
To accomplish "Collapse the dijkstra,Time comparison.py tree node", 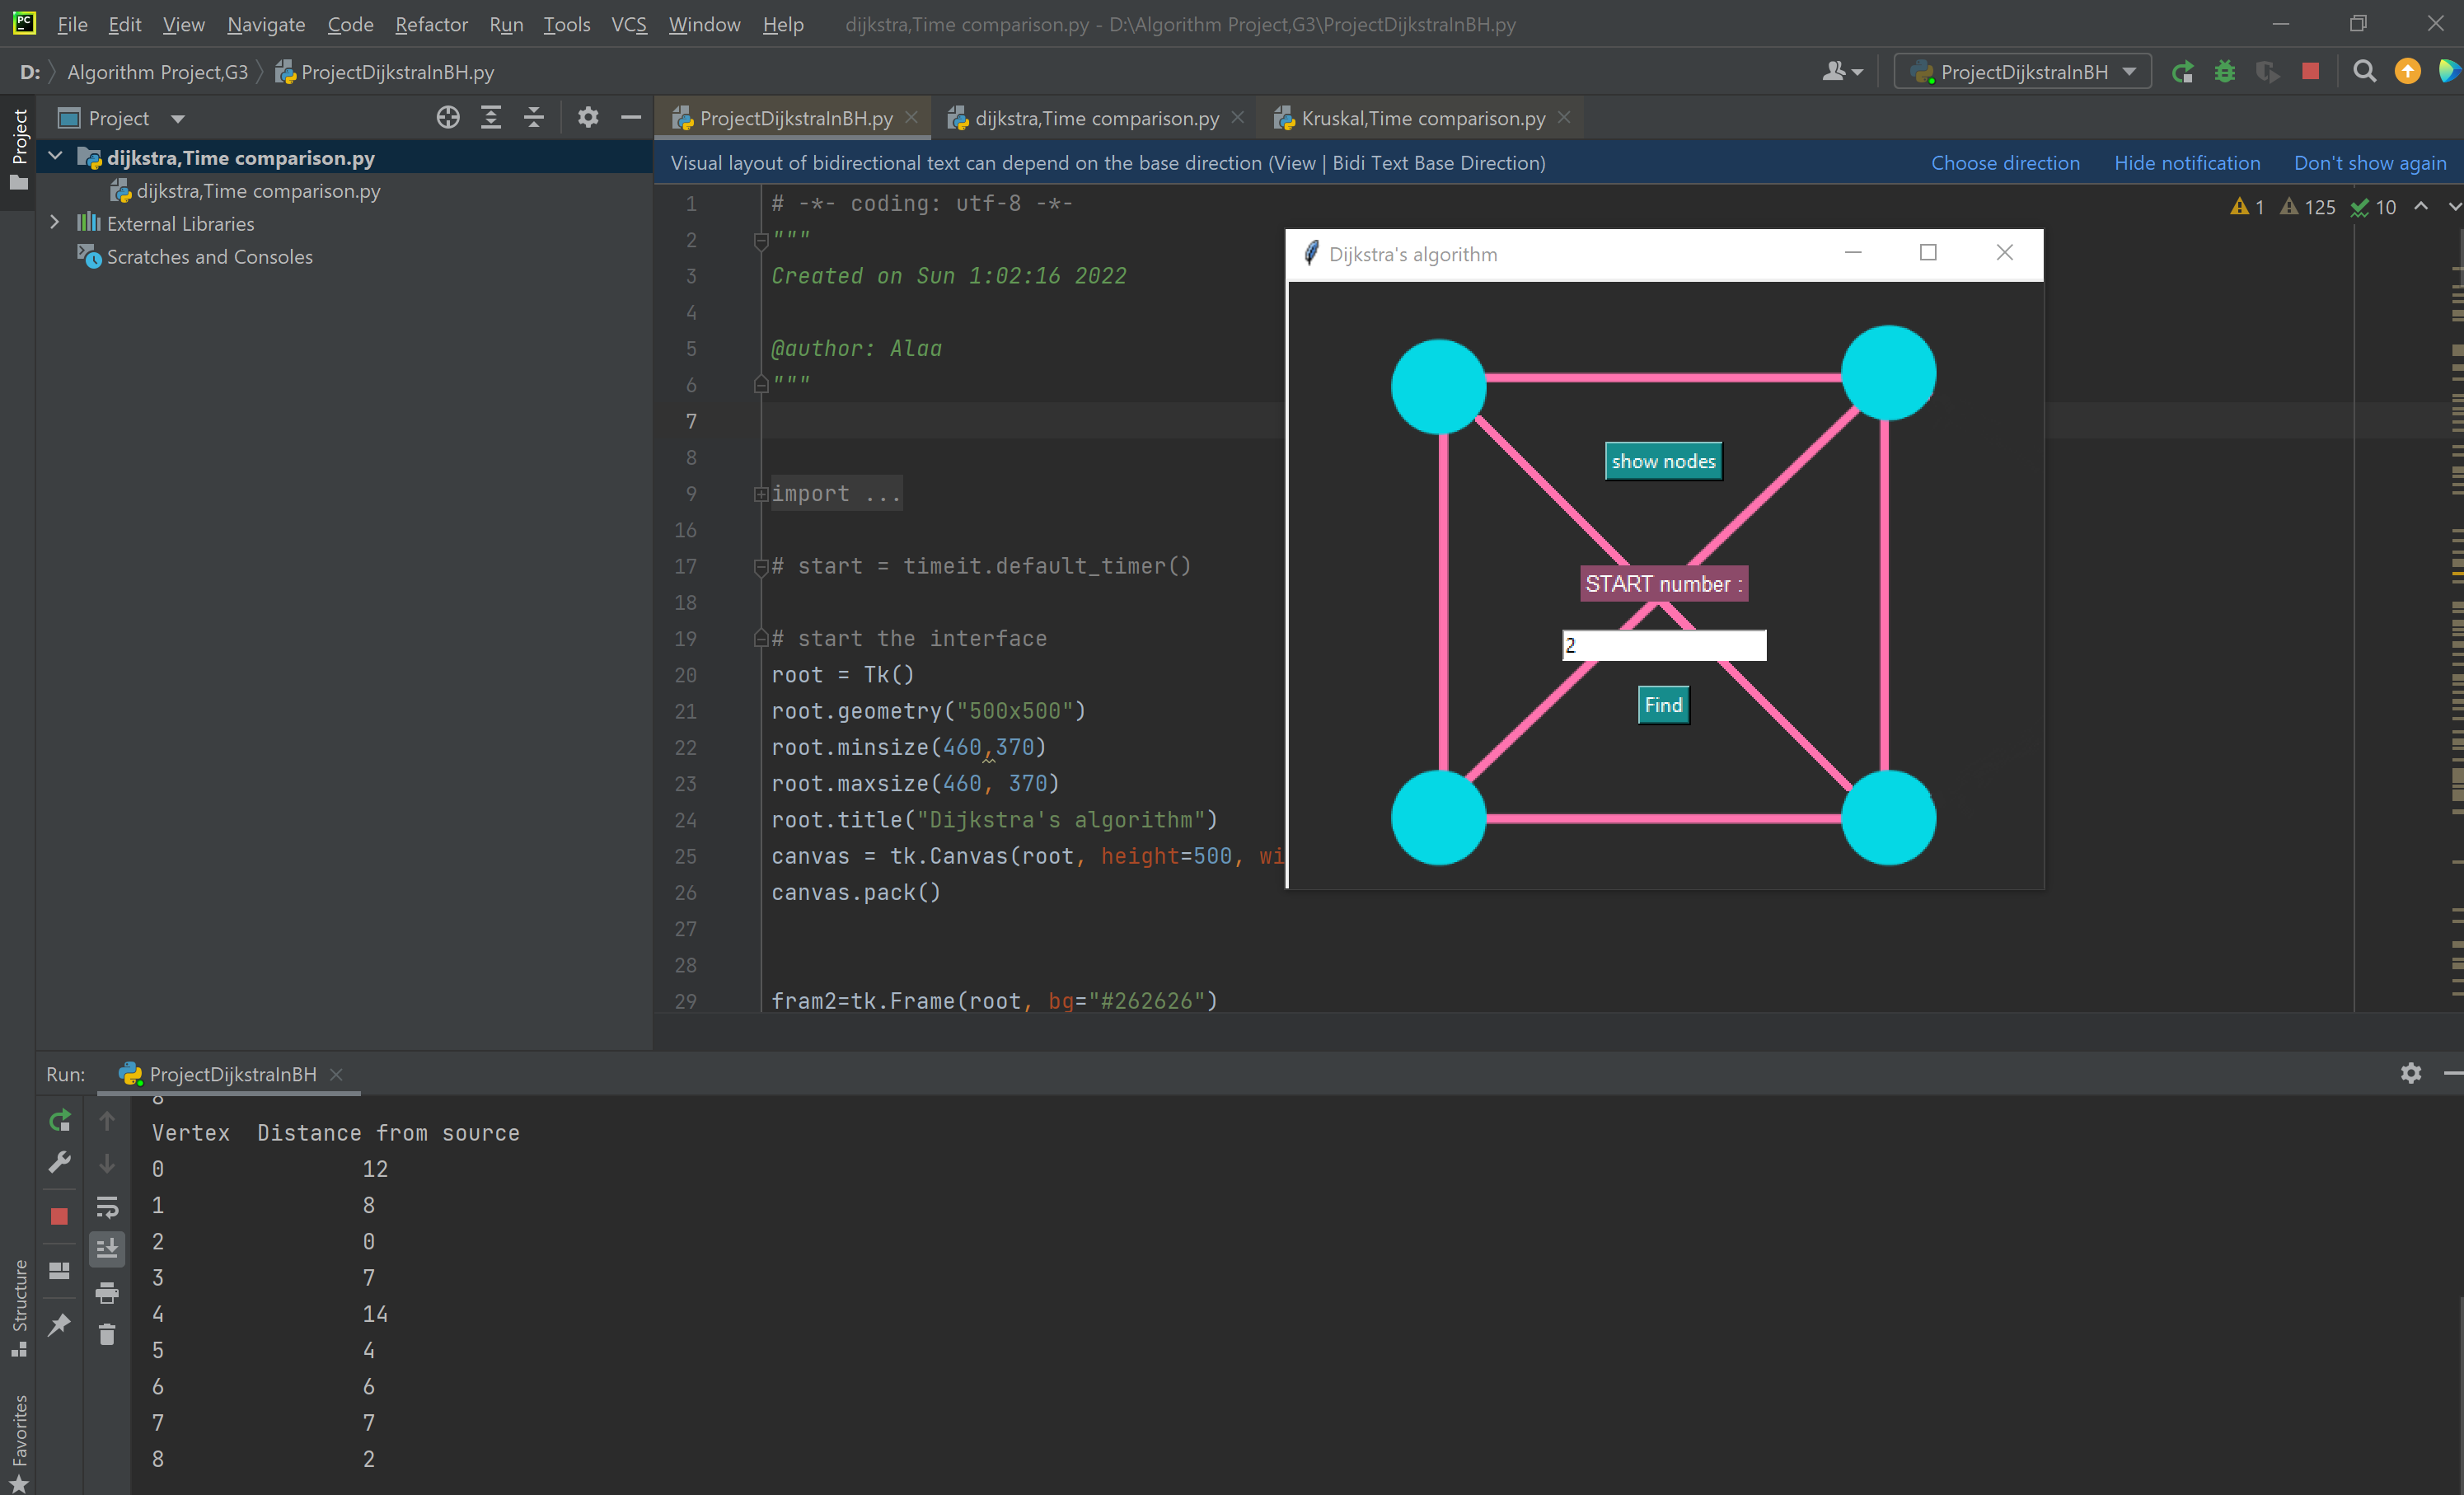I will tap(55, 156).
